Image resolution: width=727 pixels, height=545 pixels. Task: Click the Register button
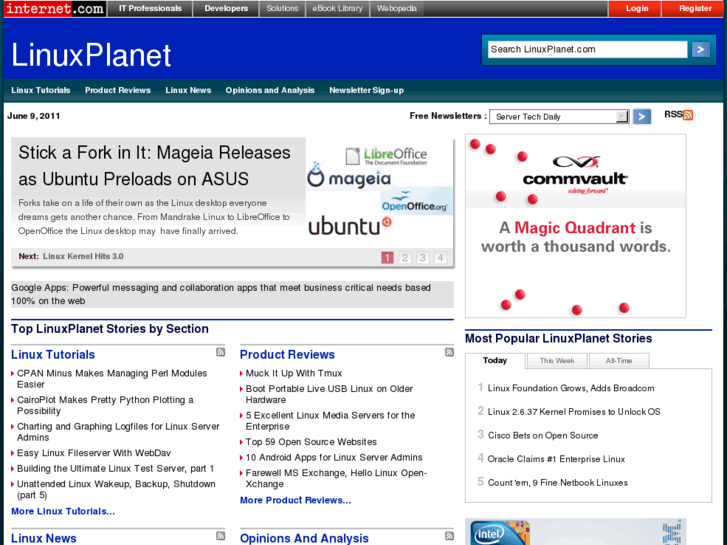[694, 8]
